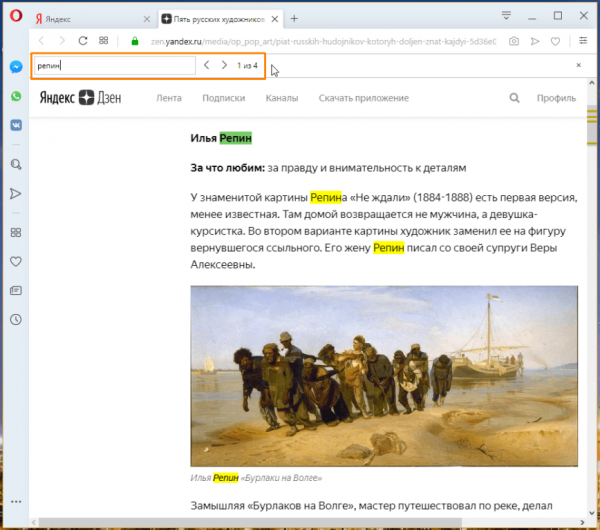Click Скачать приложение link
600x530 pixels.
(364, 98)
